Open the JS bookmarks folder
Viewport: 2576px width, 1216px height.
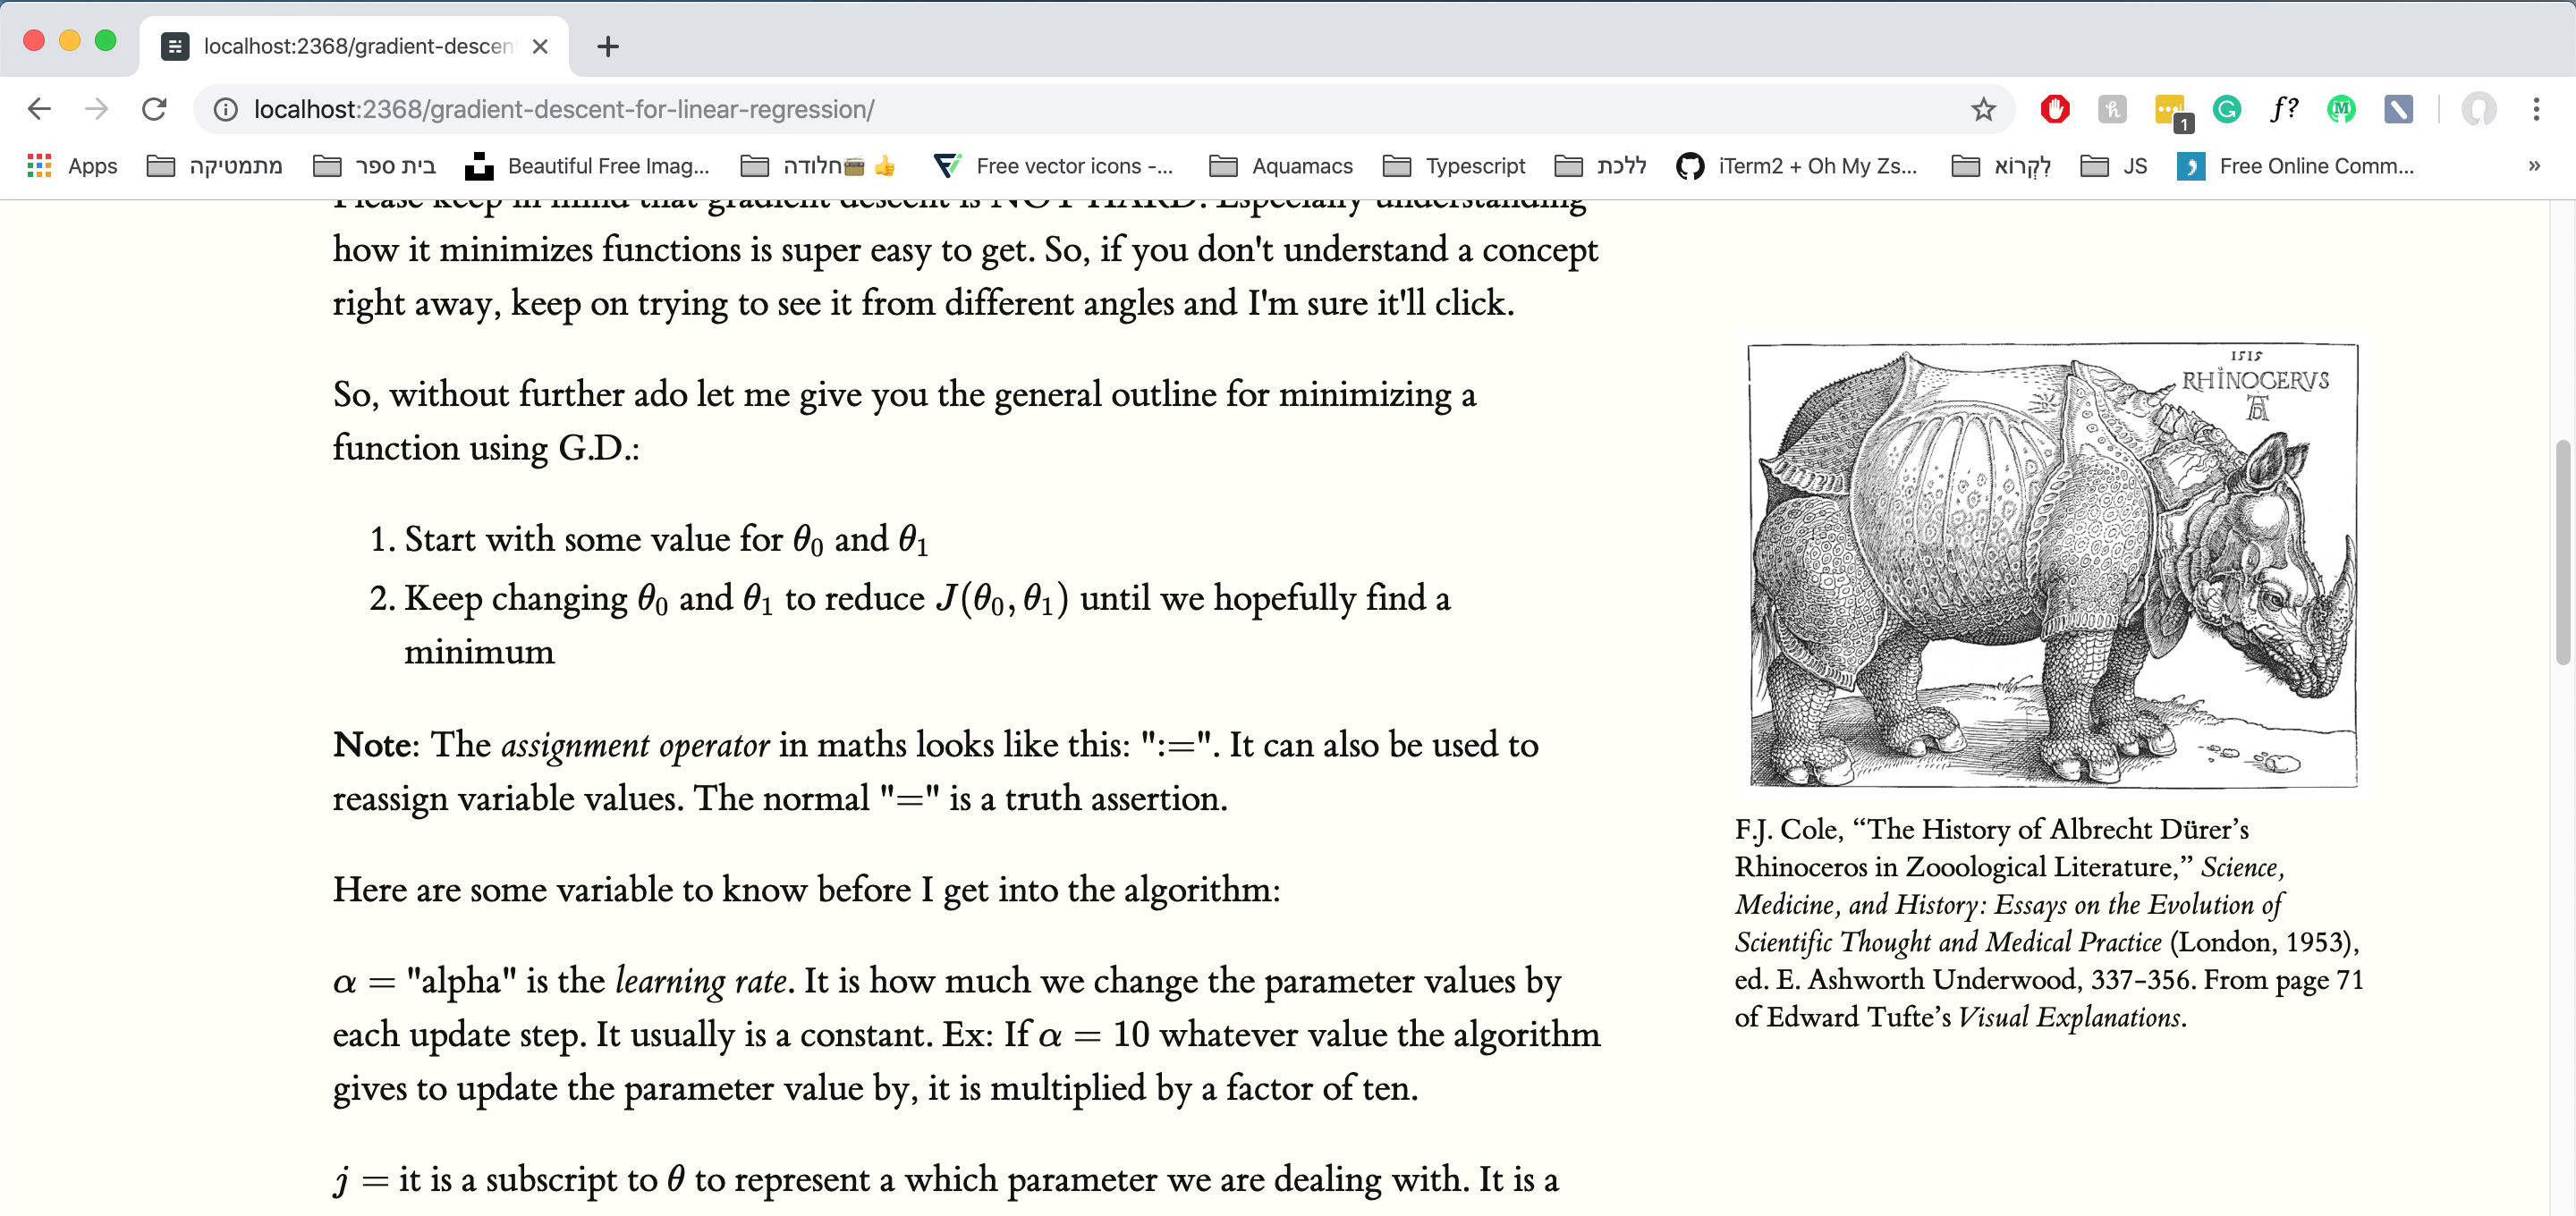point(2114,166)
